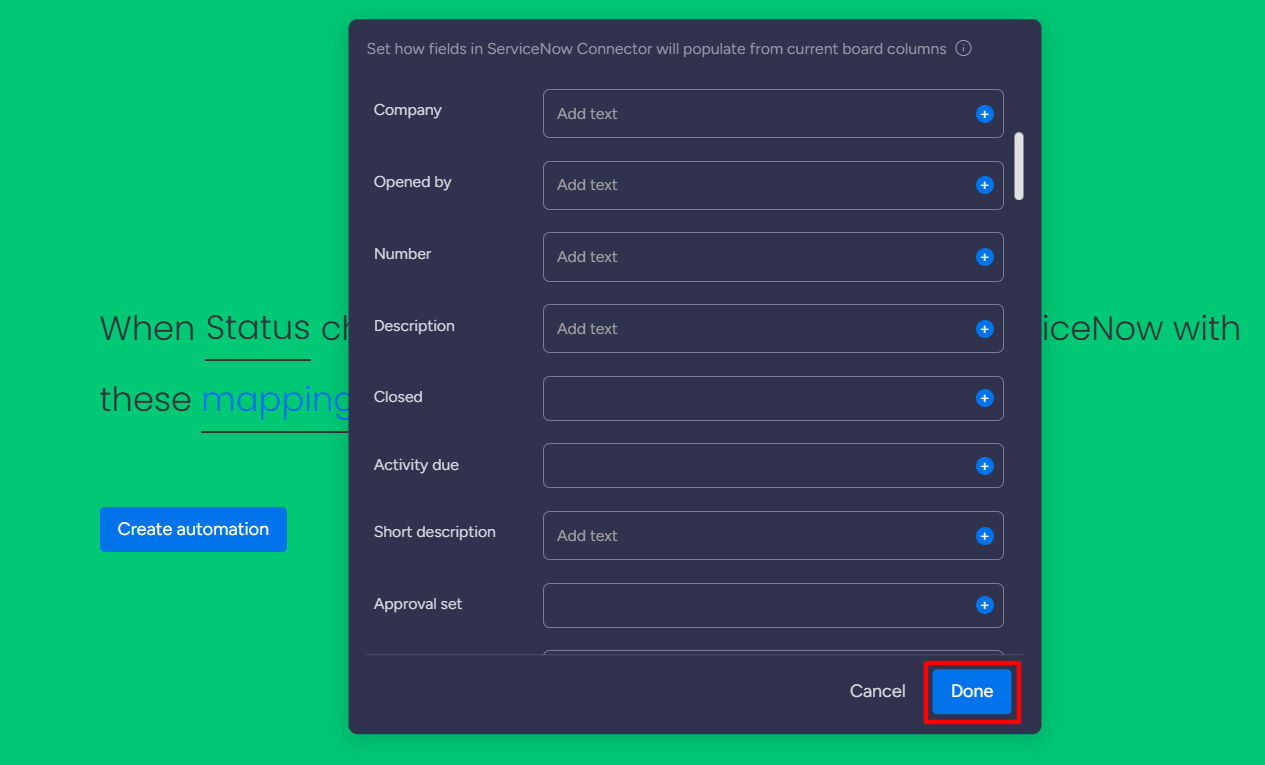Click the Closed field label

tap(398, 397)
